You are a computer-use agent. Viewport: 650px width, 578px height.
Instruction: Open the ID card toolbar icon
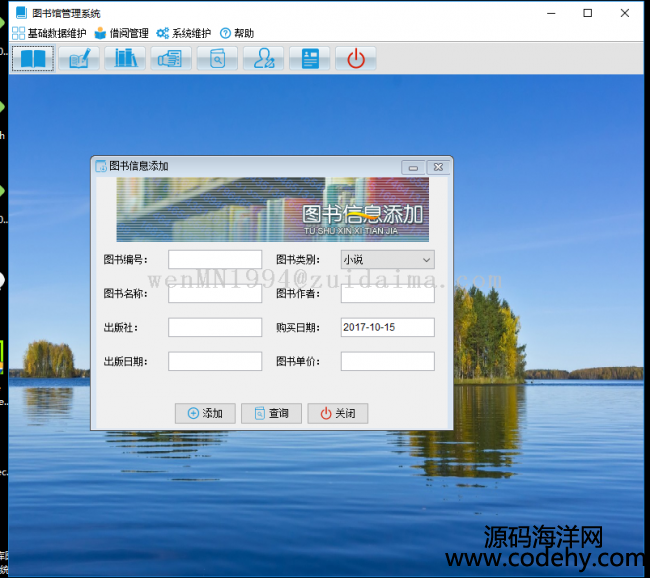click(x=310, y=58)
